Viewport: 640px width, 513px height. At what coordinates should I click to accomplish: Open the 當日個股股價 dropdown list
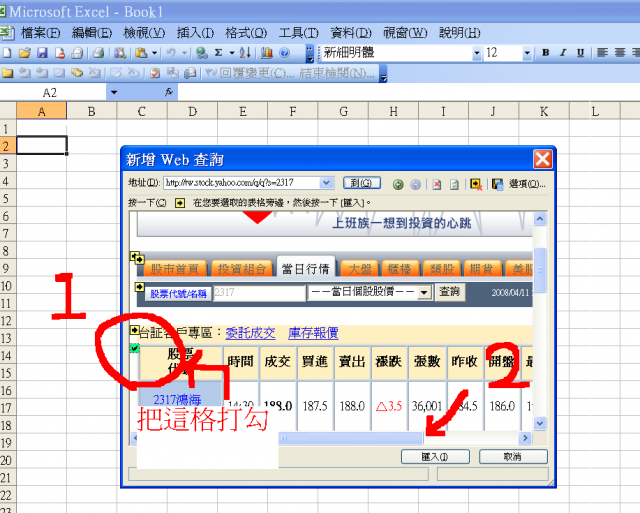[424, 293]
